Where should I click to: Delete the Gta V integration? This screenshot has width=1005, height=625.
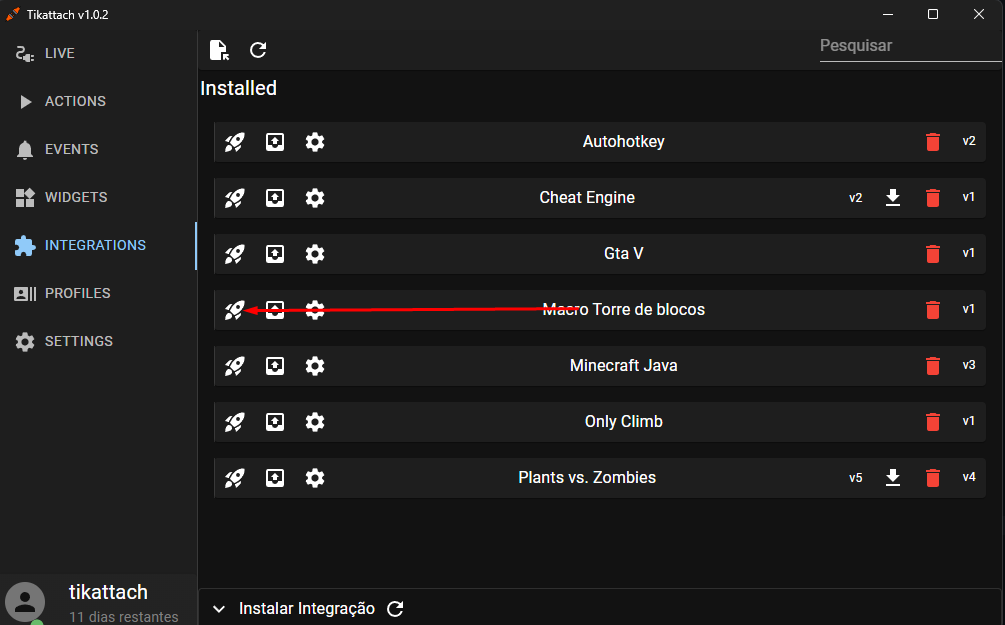coord(933,254)
